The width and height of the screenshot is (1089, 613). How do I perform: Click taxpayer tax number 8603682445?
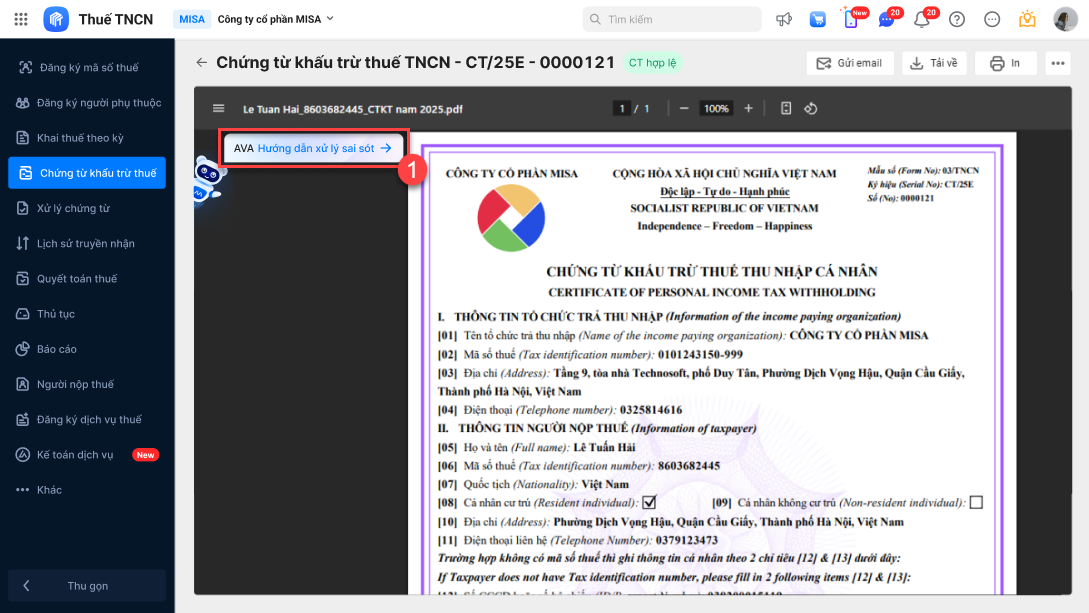[x=689, y=466]
